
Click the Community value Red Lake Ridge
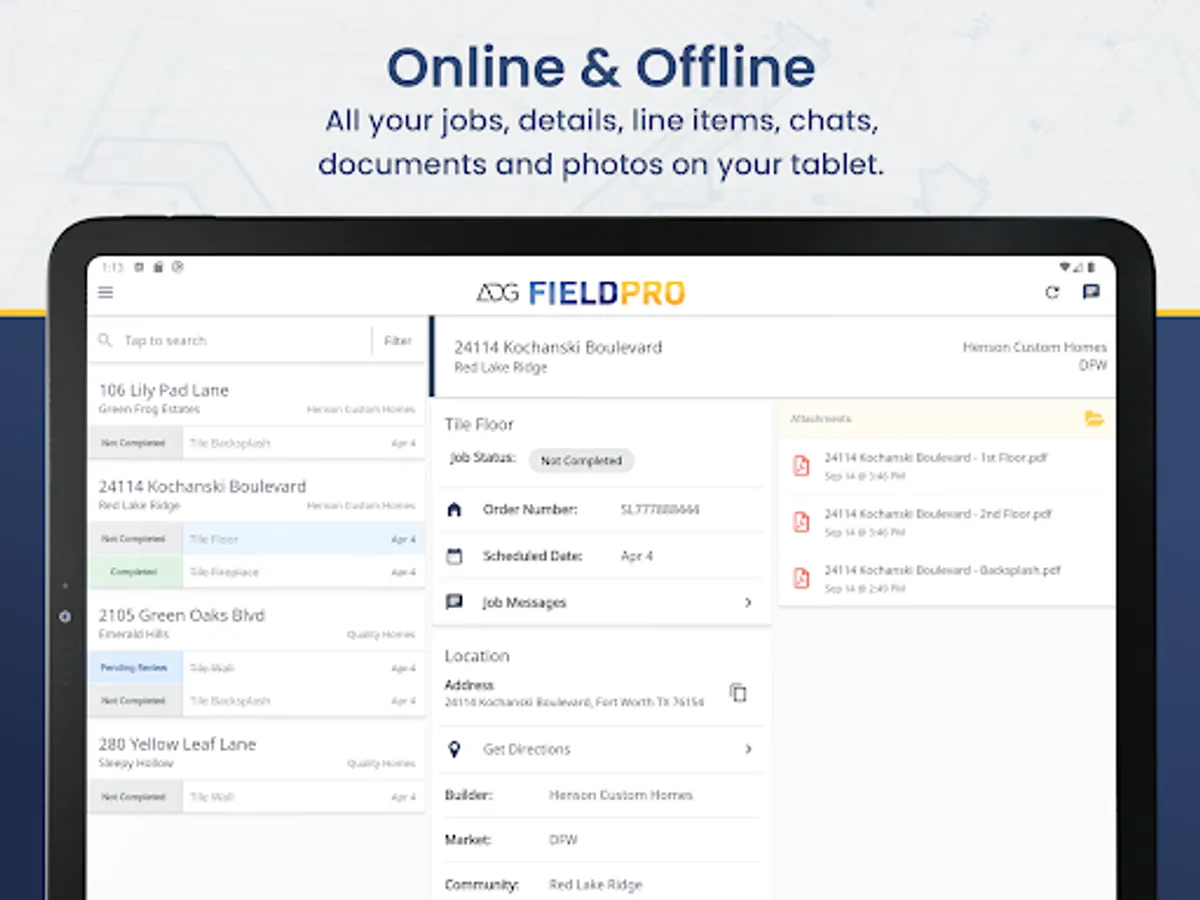(596, 885)
